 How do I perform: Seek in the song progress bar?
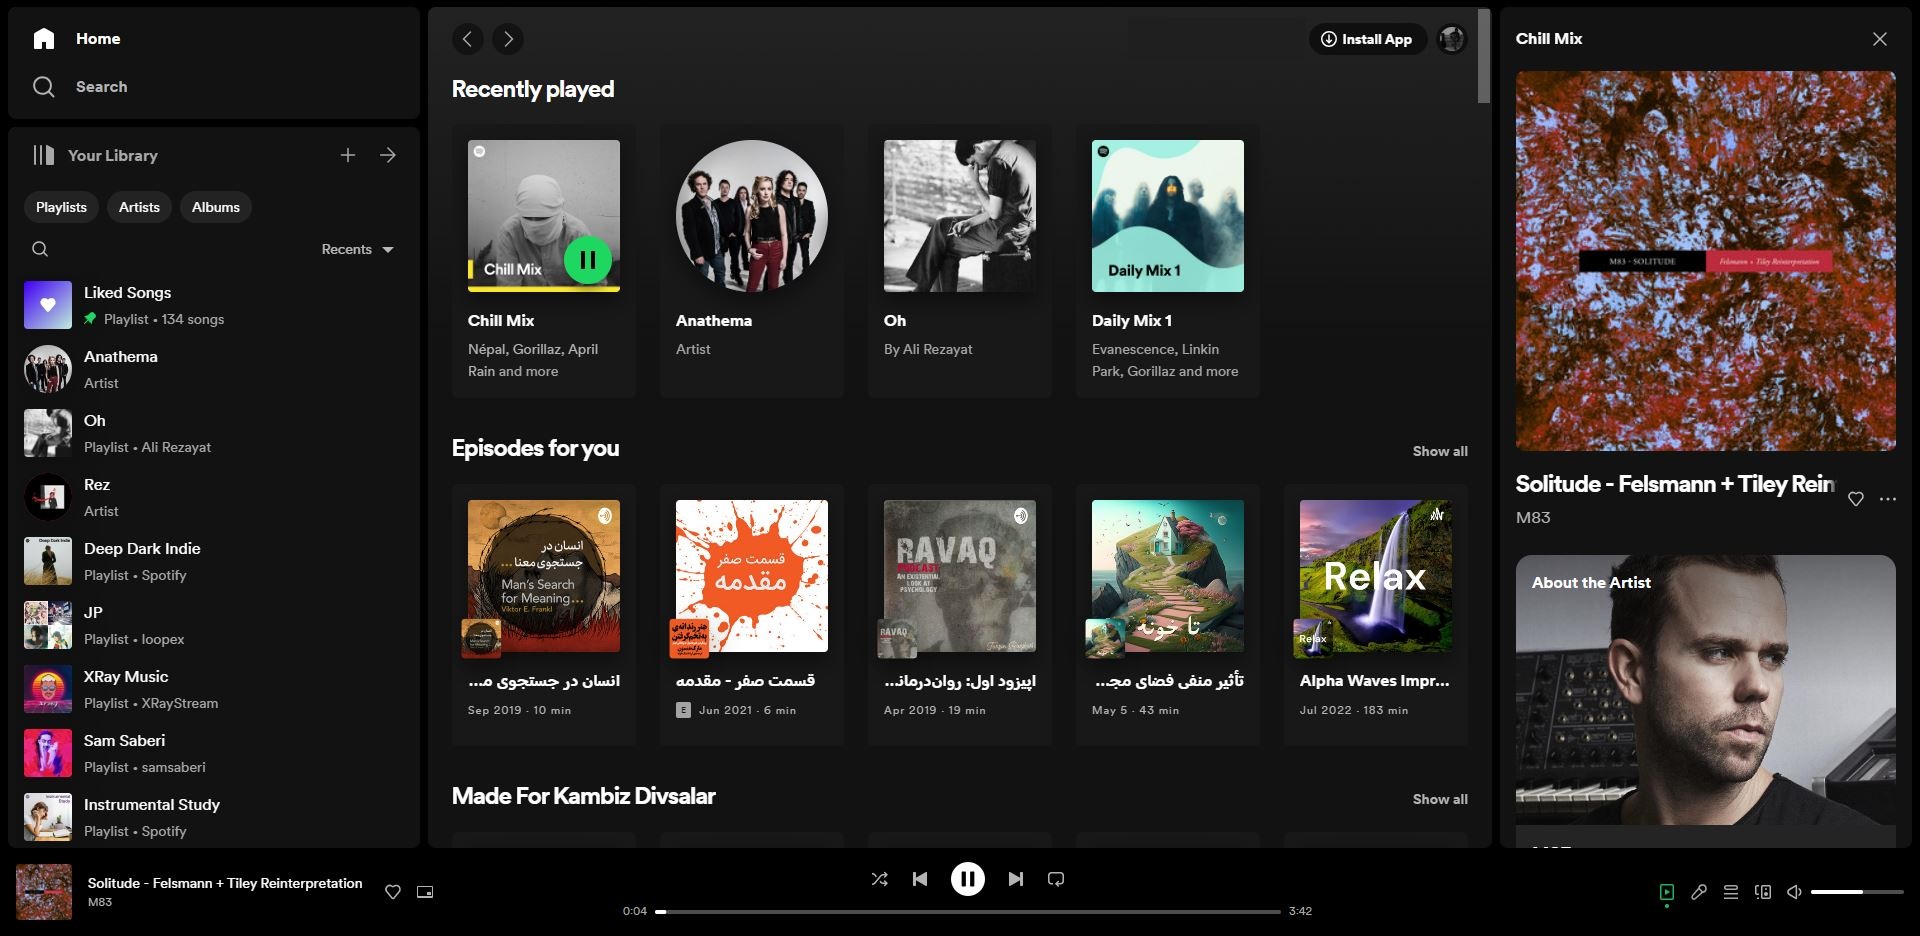click(968, 912)
